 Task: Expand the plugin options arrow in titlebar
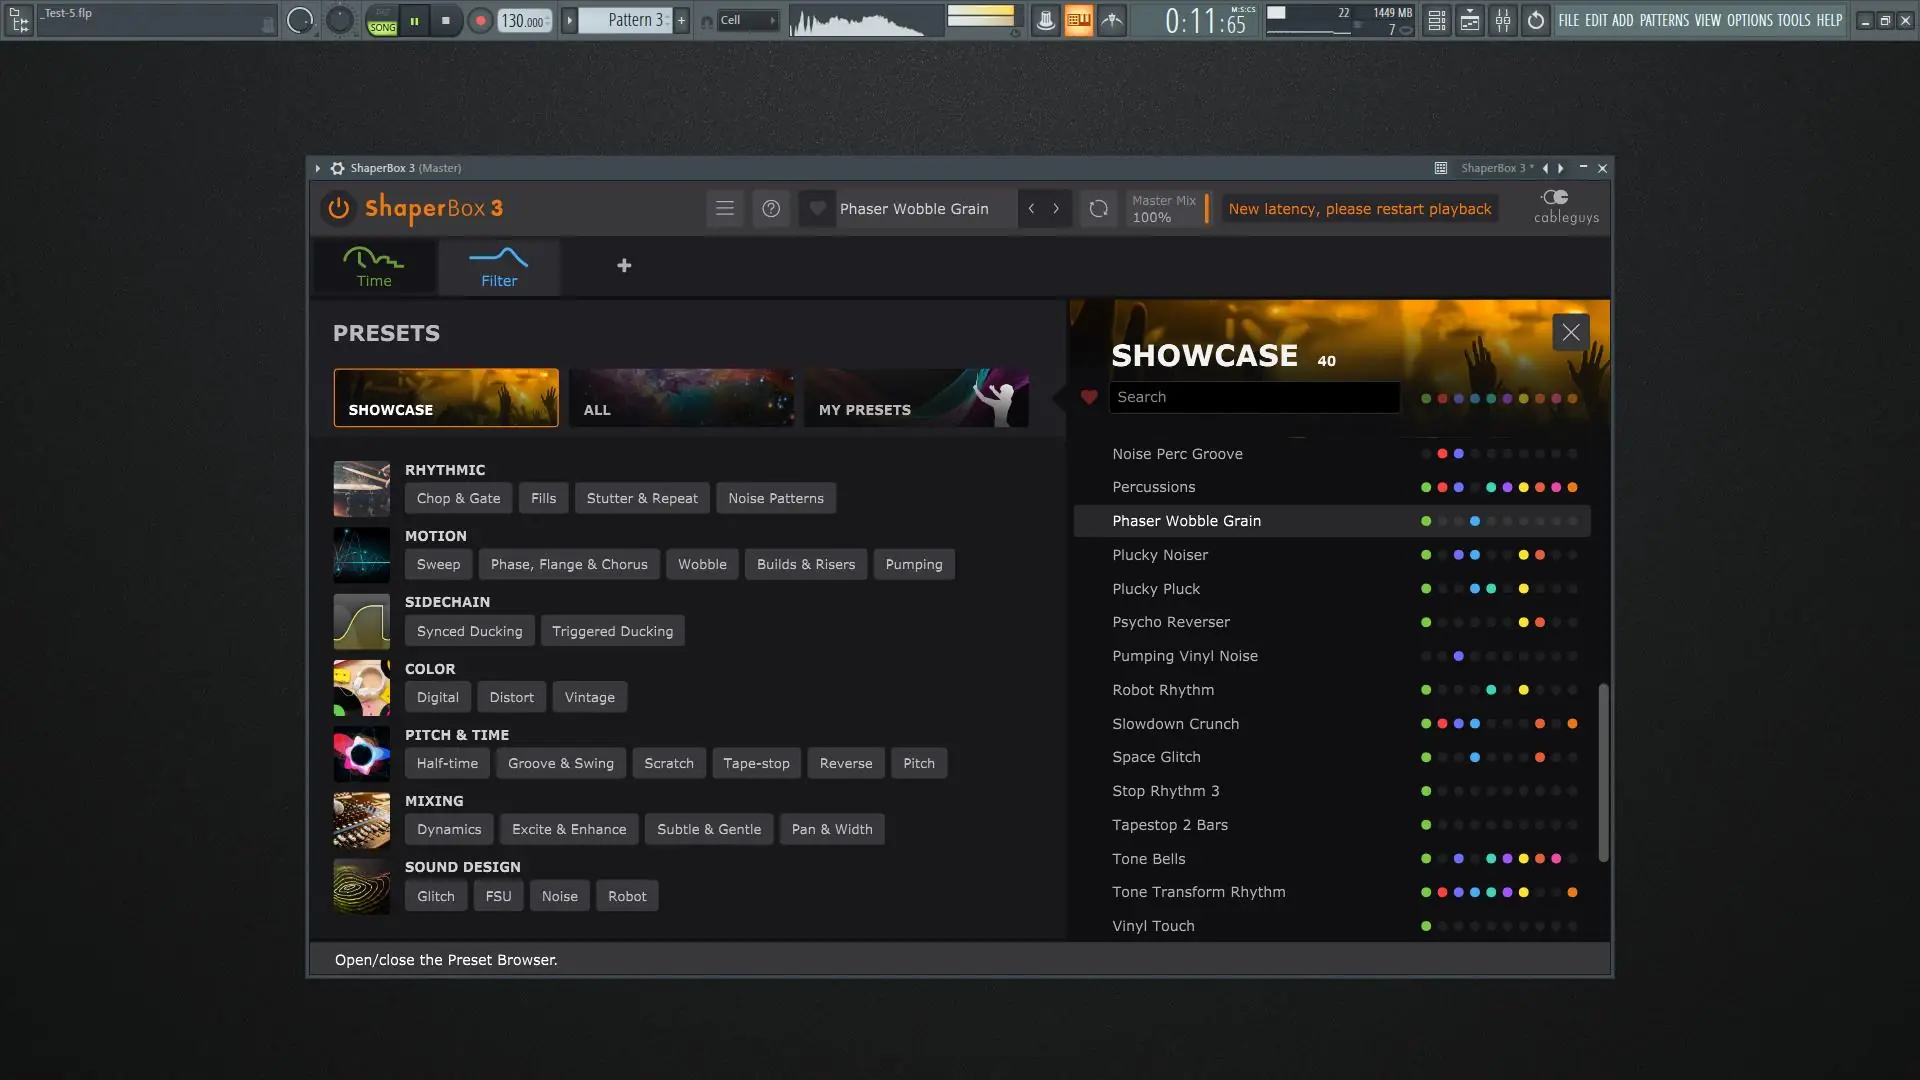(318, 168)
